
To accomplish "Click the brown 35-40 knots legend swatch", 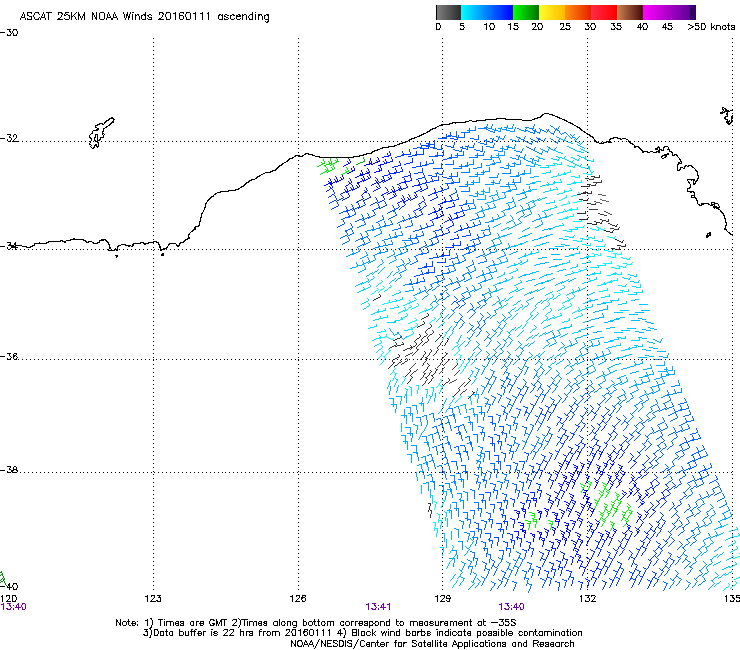I will point(630,12).
